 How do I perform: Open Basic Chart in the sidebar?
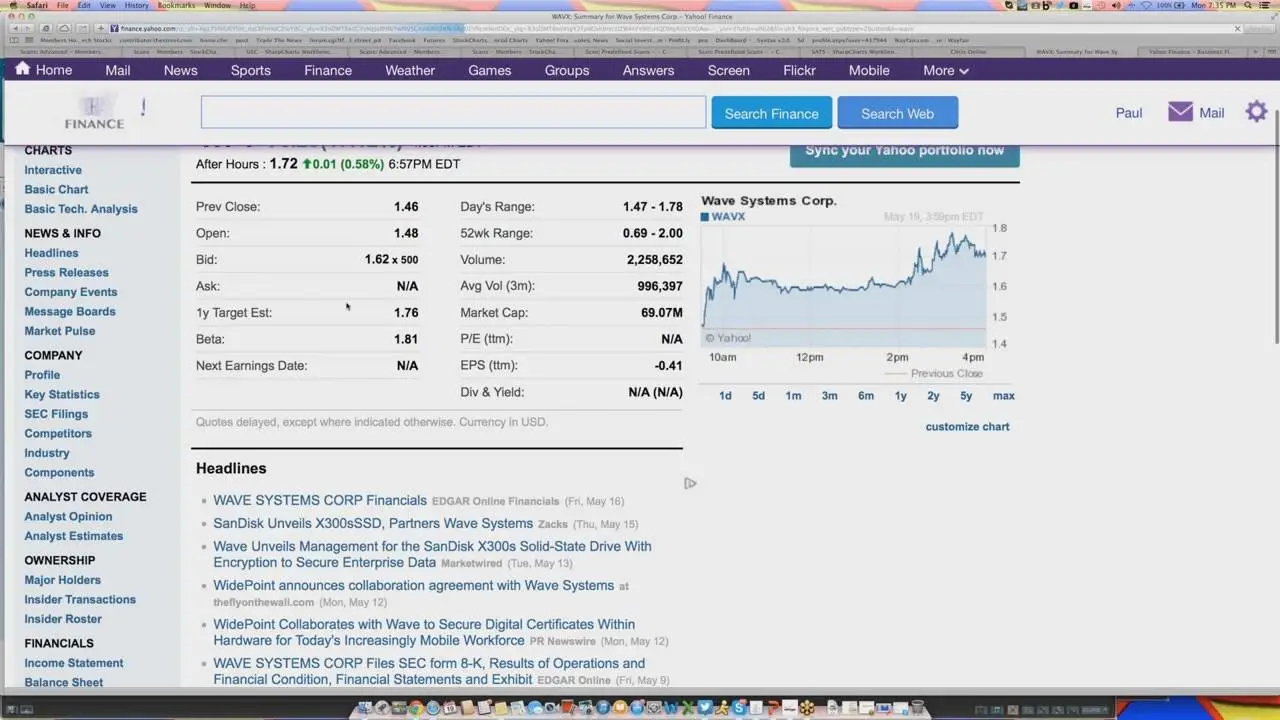(x=56, y=189)
